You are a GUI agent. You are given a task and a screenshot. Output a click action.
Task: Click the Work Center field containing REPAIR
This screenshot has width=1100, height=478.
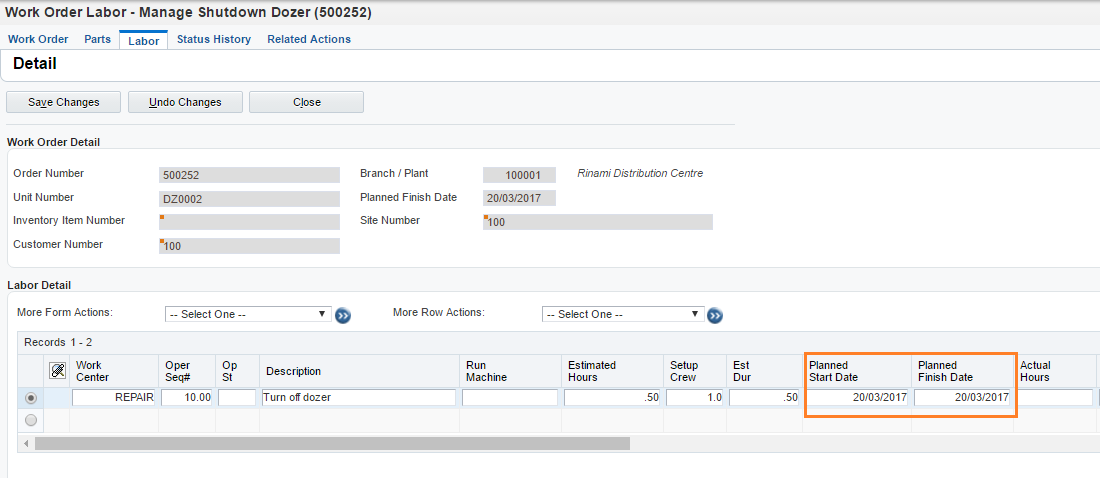114,398
